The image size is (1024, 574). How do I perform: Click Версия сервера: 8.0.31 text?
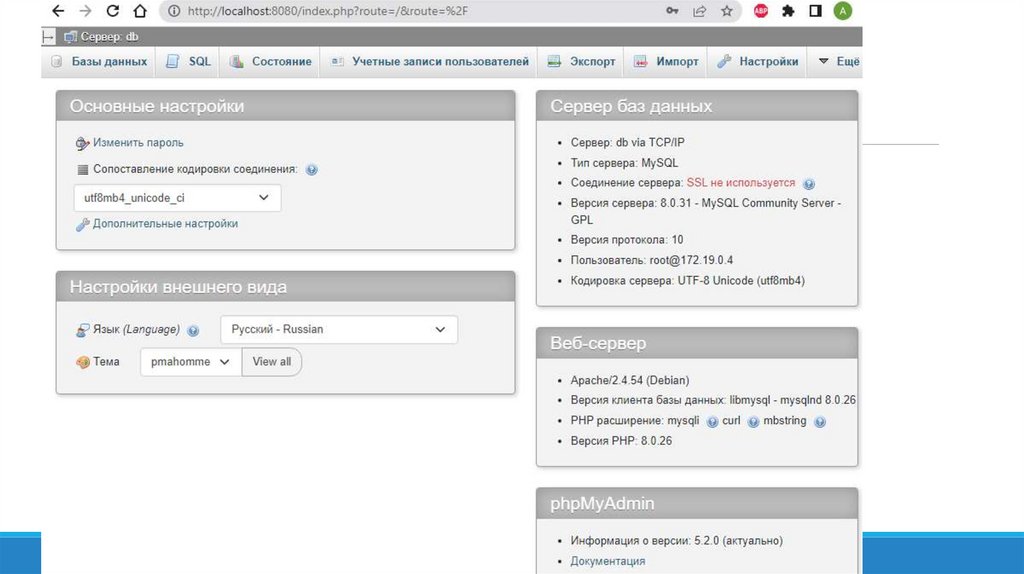point(706,211)
